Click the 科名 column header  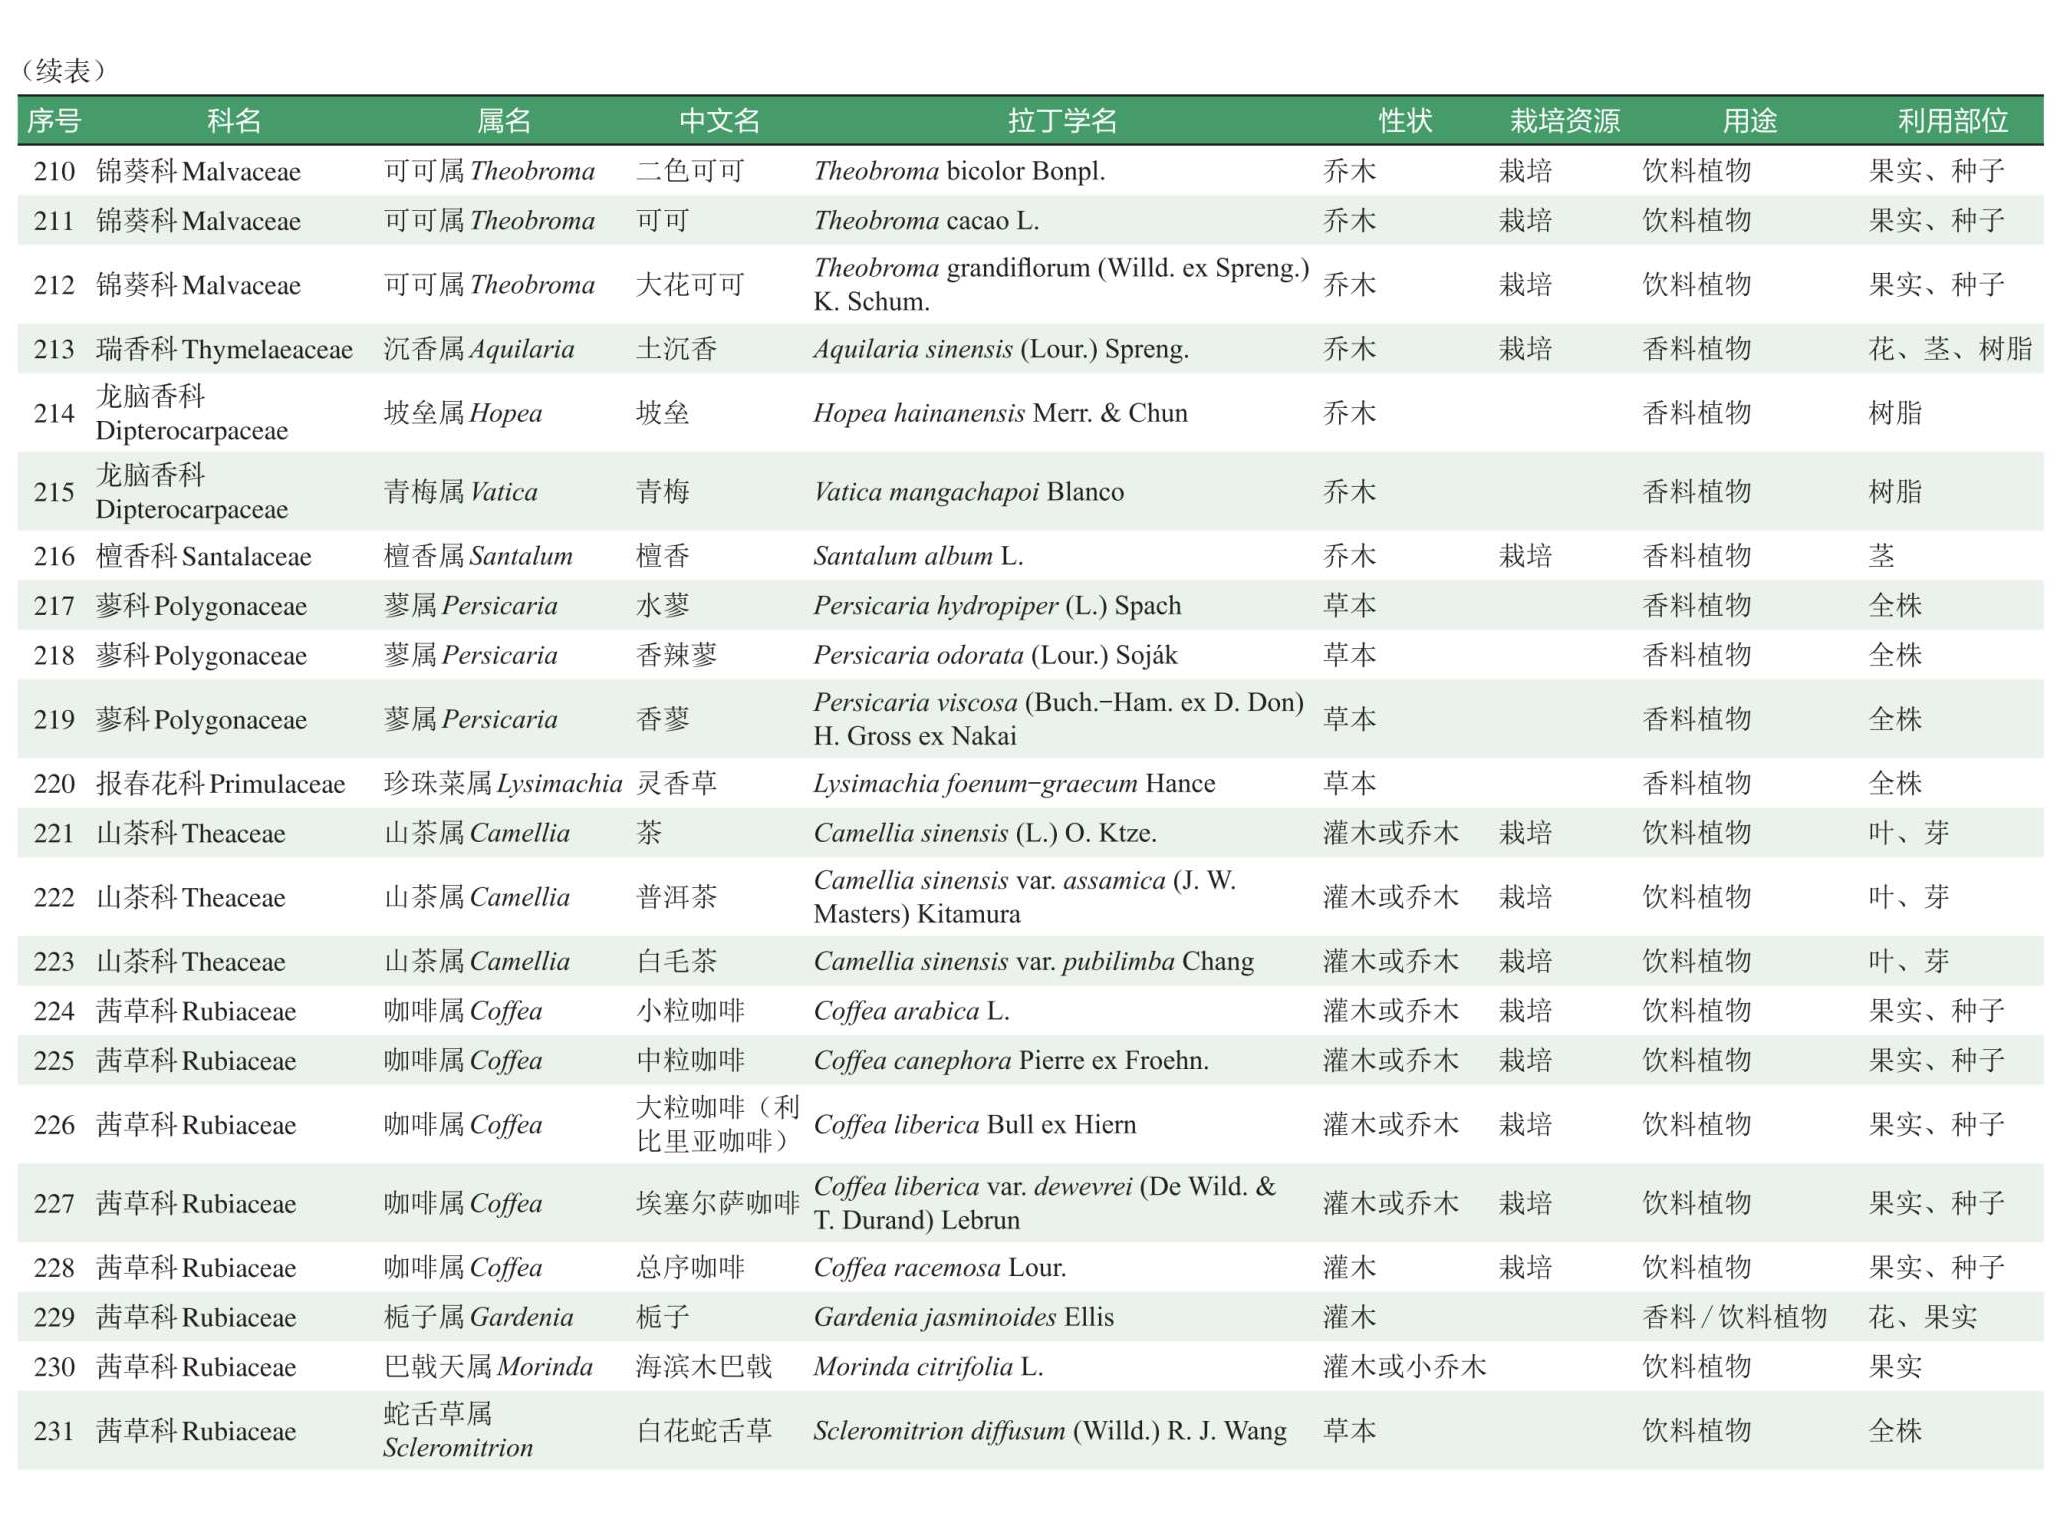[x=233, y=121]
